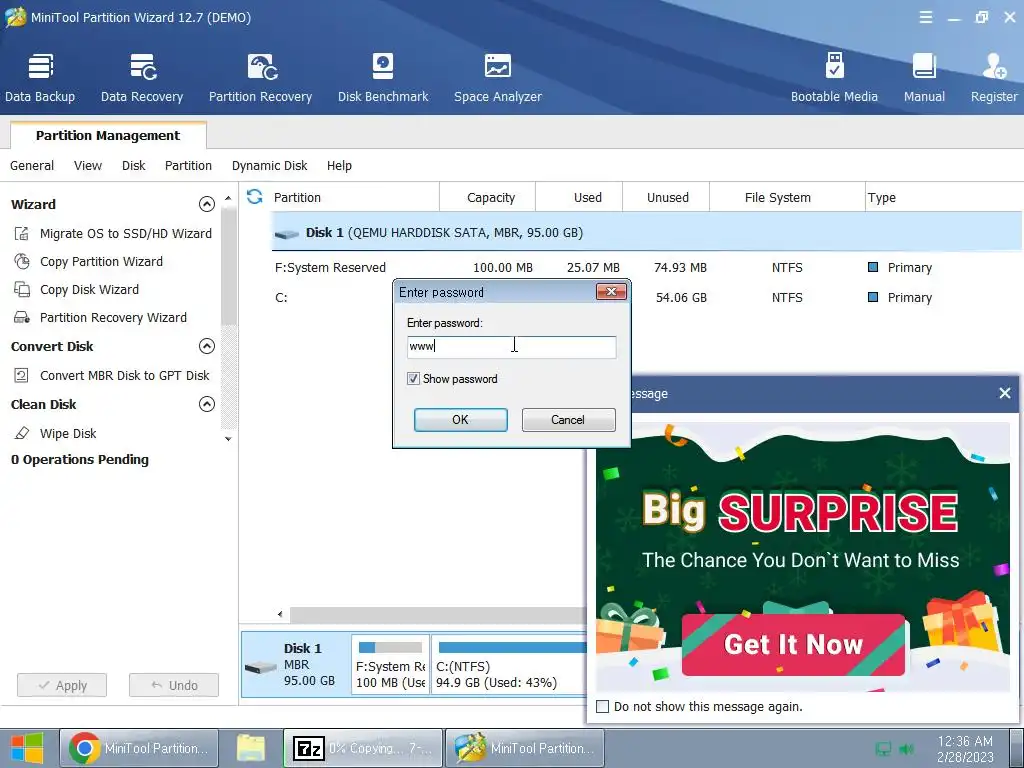1024x768 pixels.
Task: Open Partition Recovery tool
Action: 261,78
